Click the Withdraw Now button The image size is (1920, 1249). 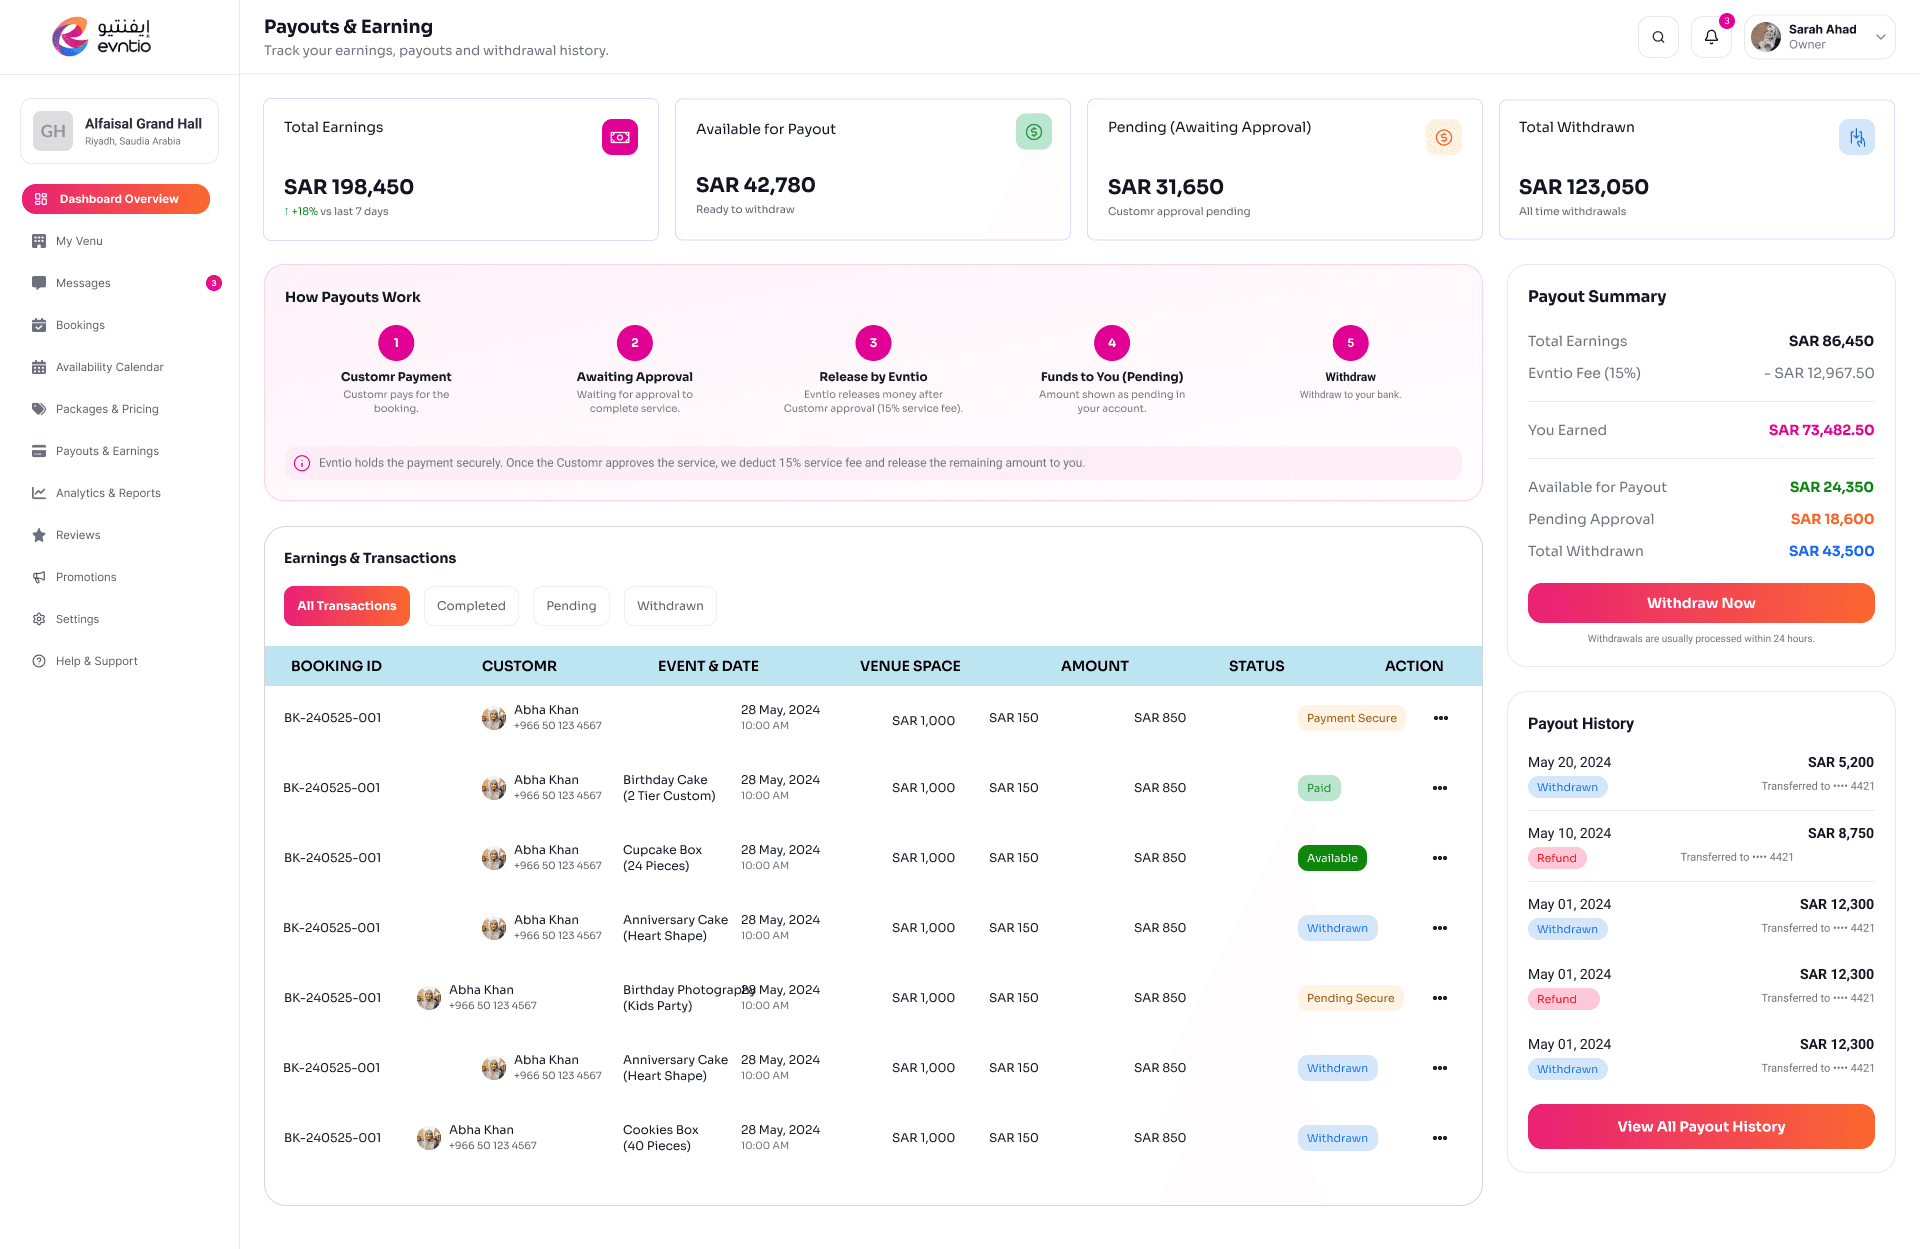(1701, 603)
